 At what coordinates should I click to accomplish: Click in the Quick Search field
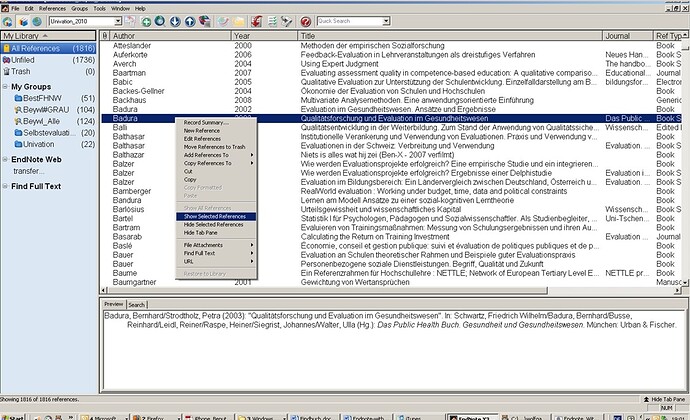349,21
